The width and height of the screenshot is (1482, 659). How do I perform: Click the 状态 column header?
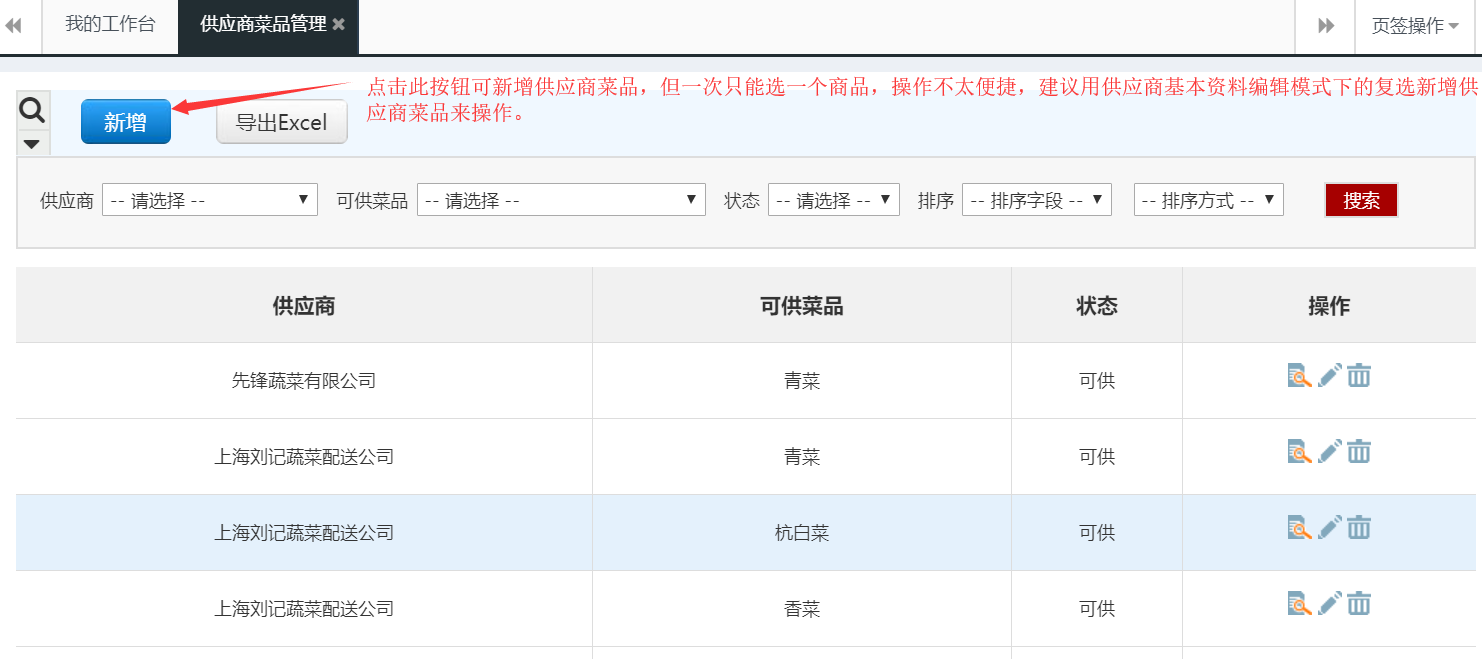pos(1097,306)
